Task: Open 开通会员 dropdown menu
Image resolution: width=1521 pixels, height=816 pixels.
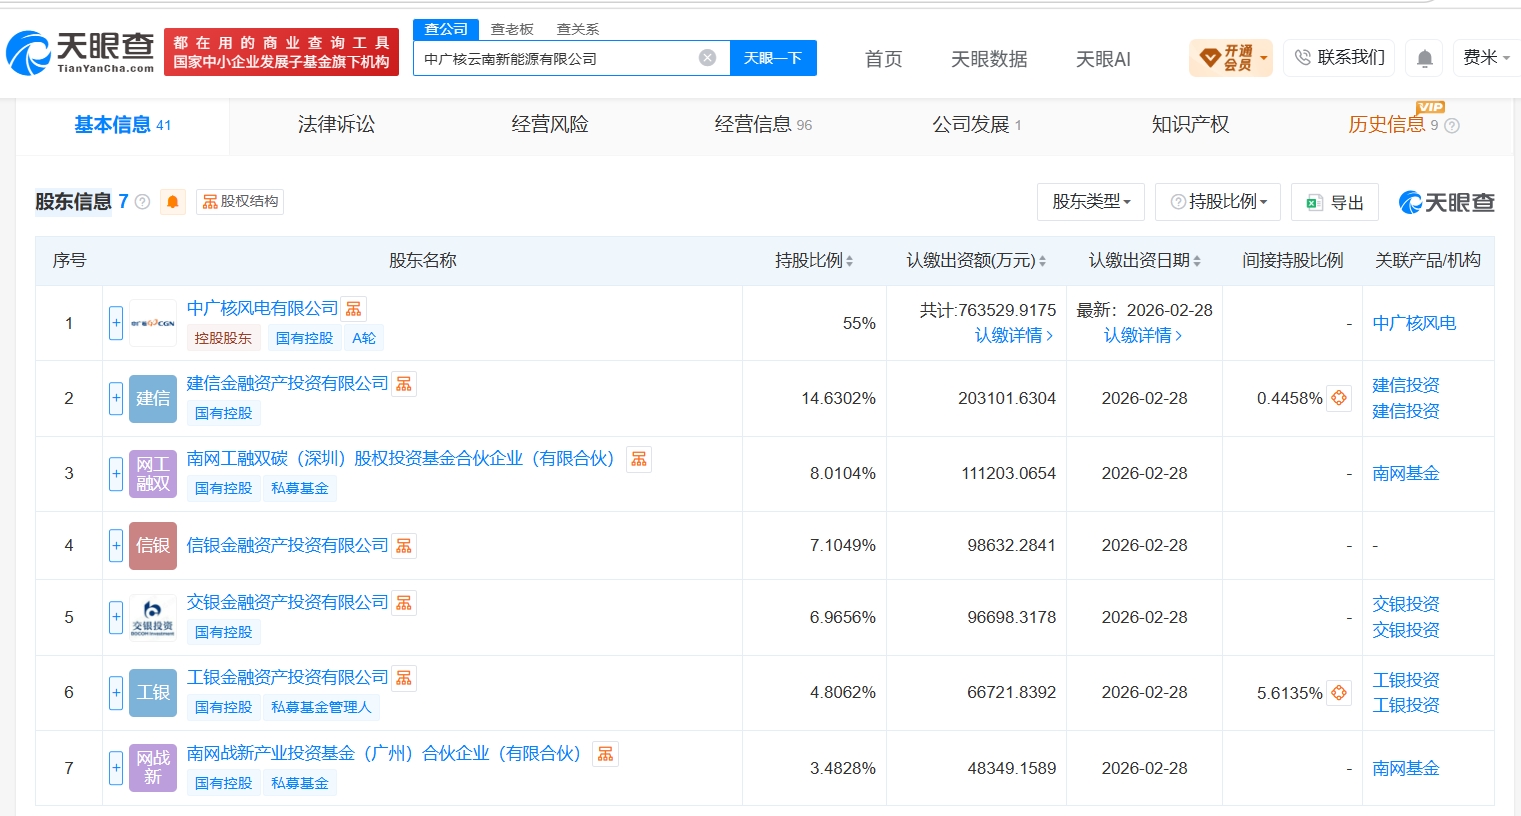Action: tap(1231, 58)
